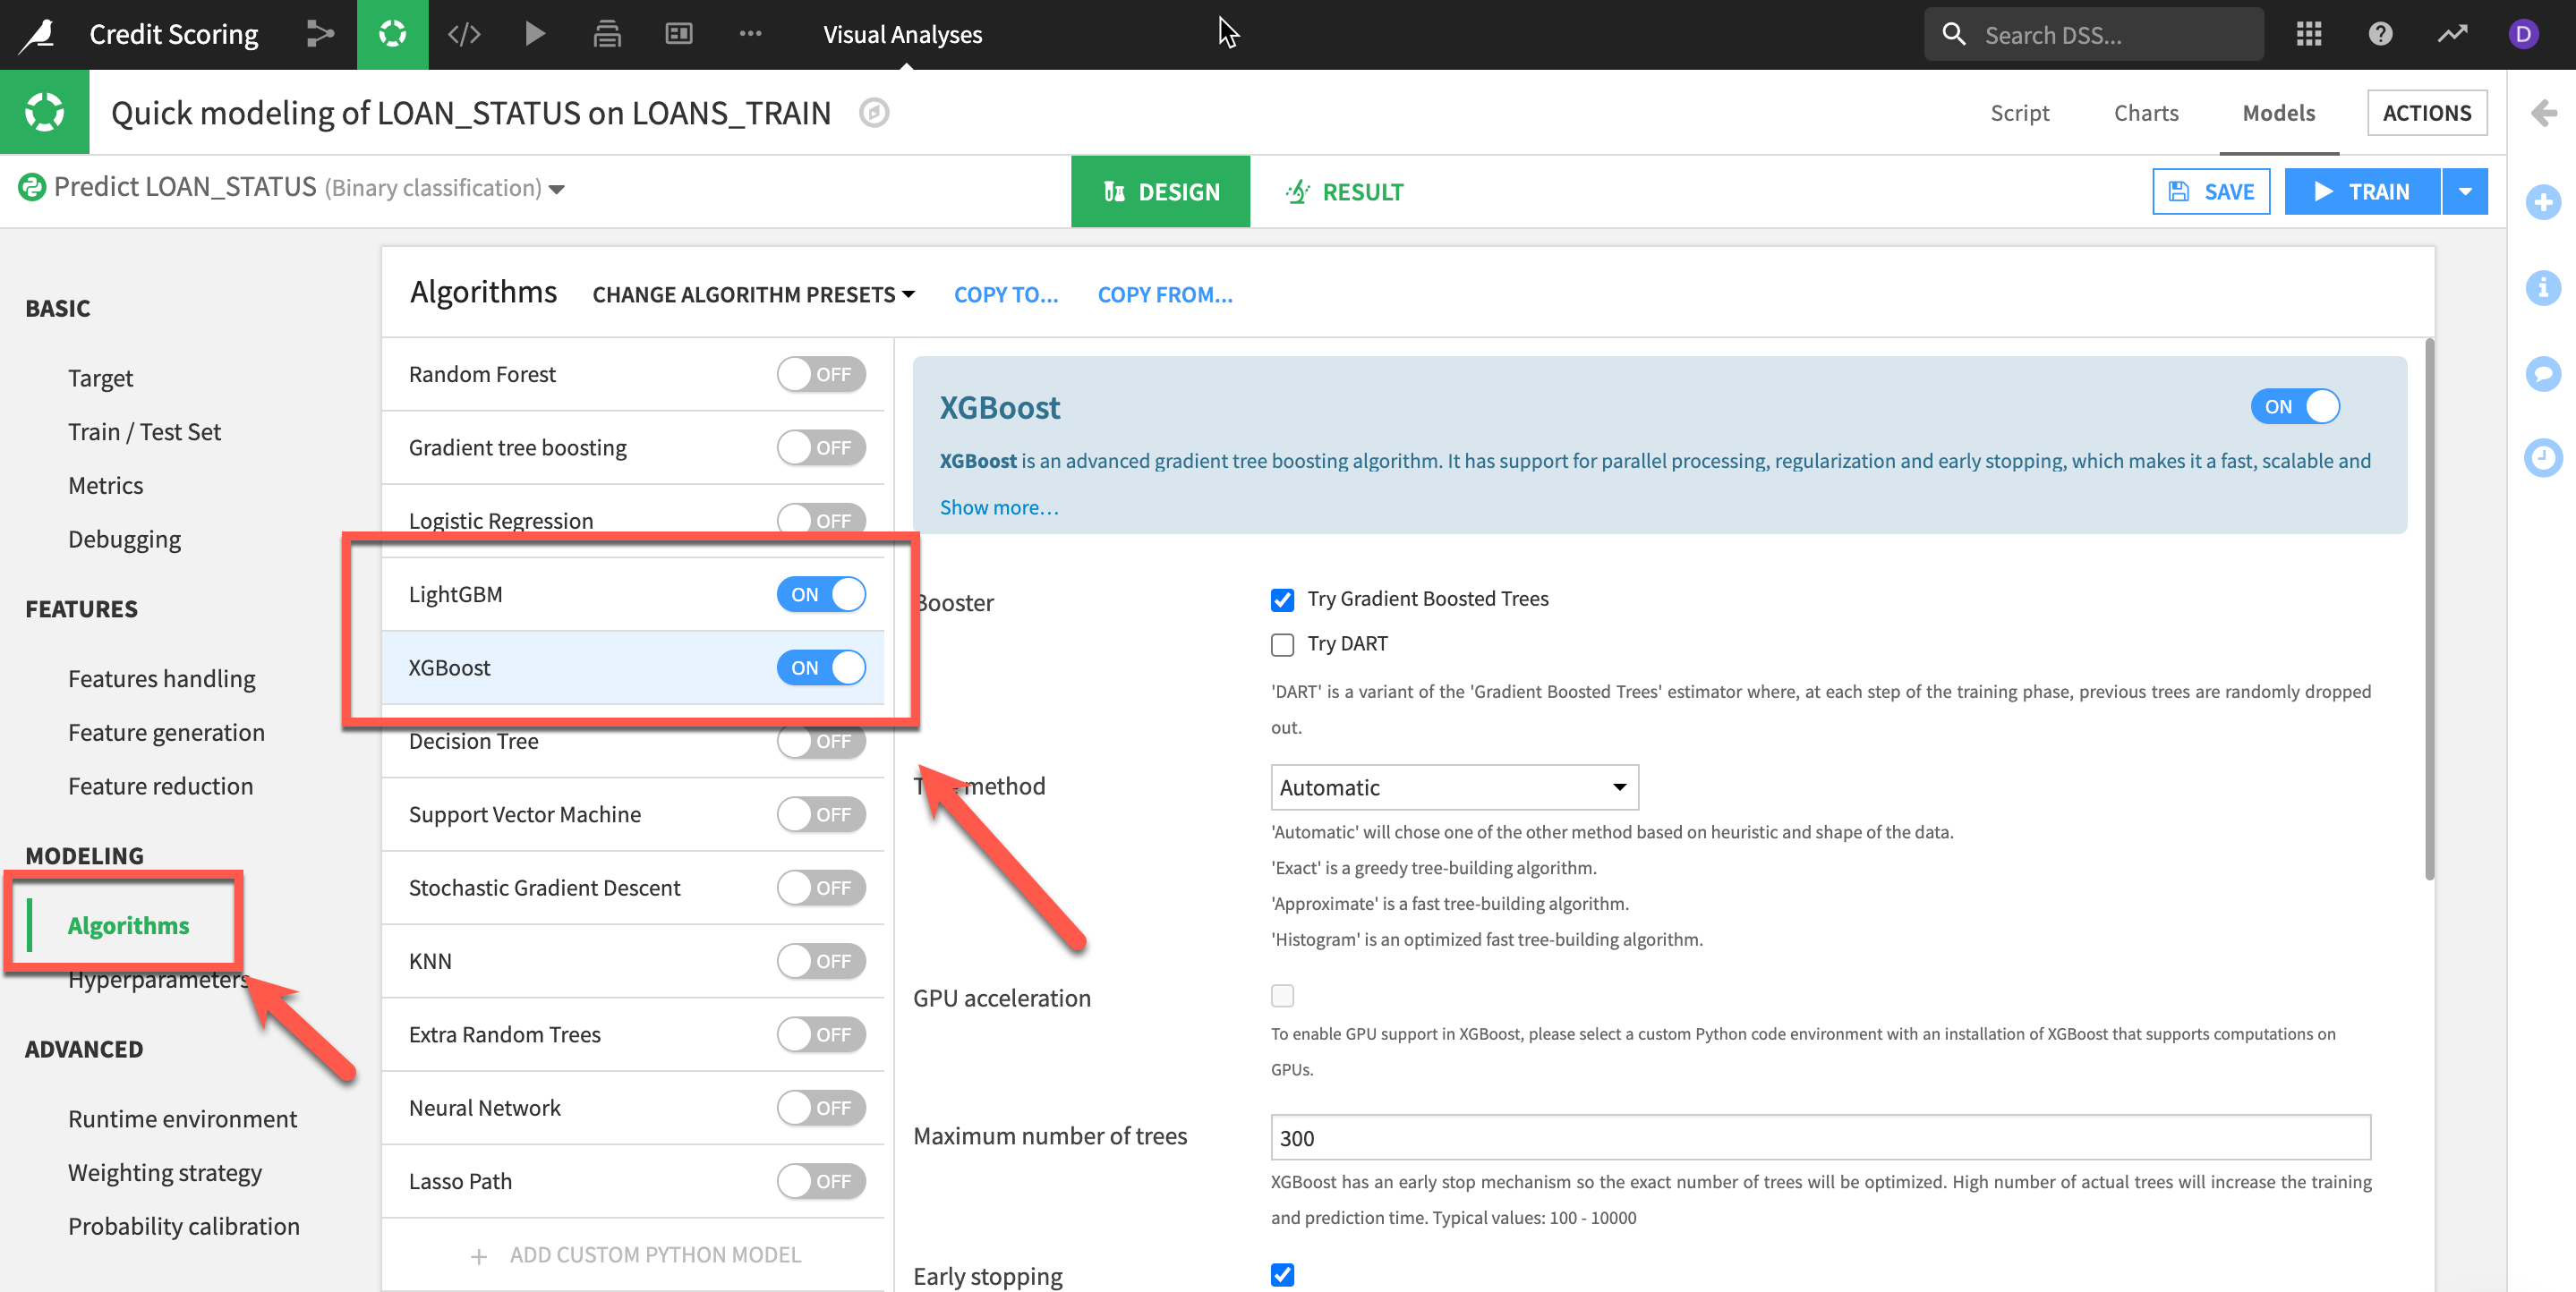Click the info icon in right sidebar
Screen dimensions: 2576x1292
(x=2542, y=288)
